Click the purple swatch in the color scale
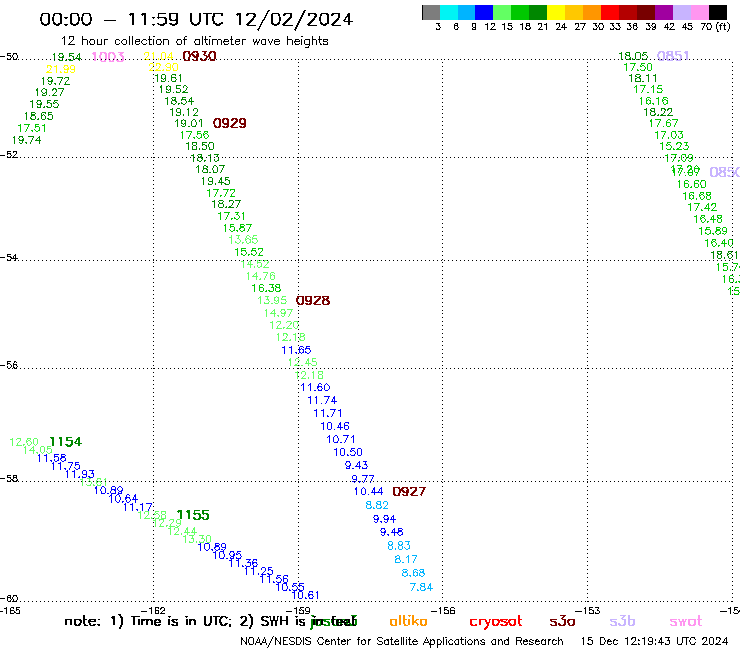The width and height of the screenshot is (740, 650). click(664, 12)
